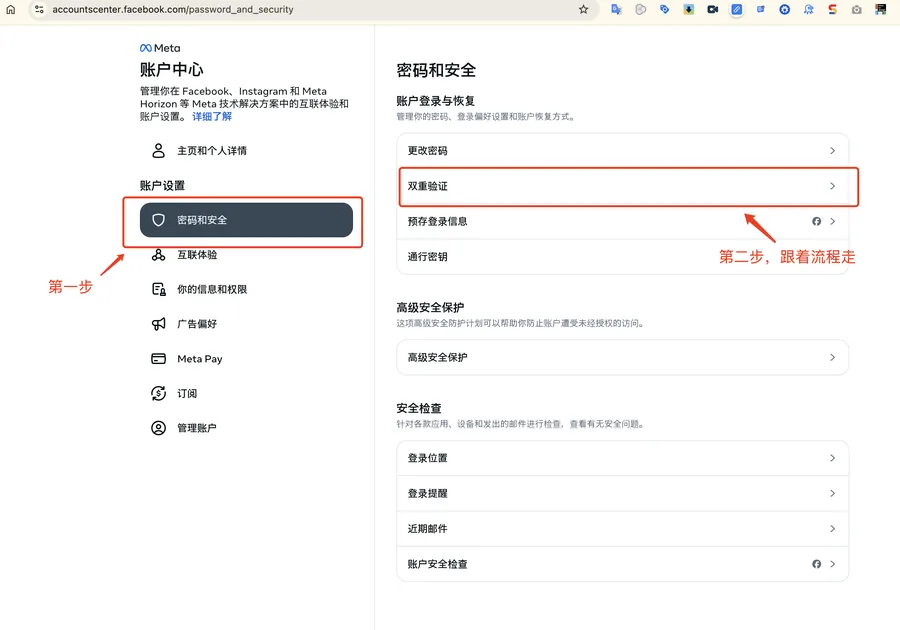Expand the 账户安全检查 chevron
Image resolution: width=900 pixels, height=630 pixels.
(x=832, y=564)
